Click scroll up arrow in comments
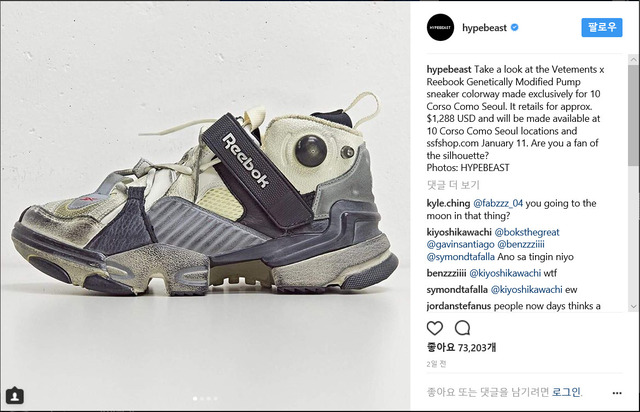640x412 pixels. tap(633, 60)
